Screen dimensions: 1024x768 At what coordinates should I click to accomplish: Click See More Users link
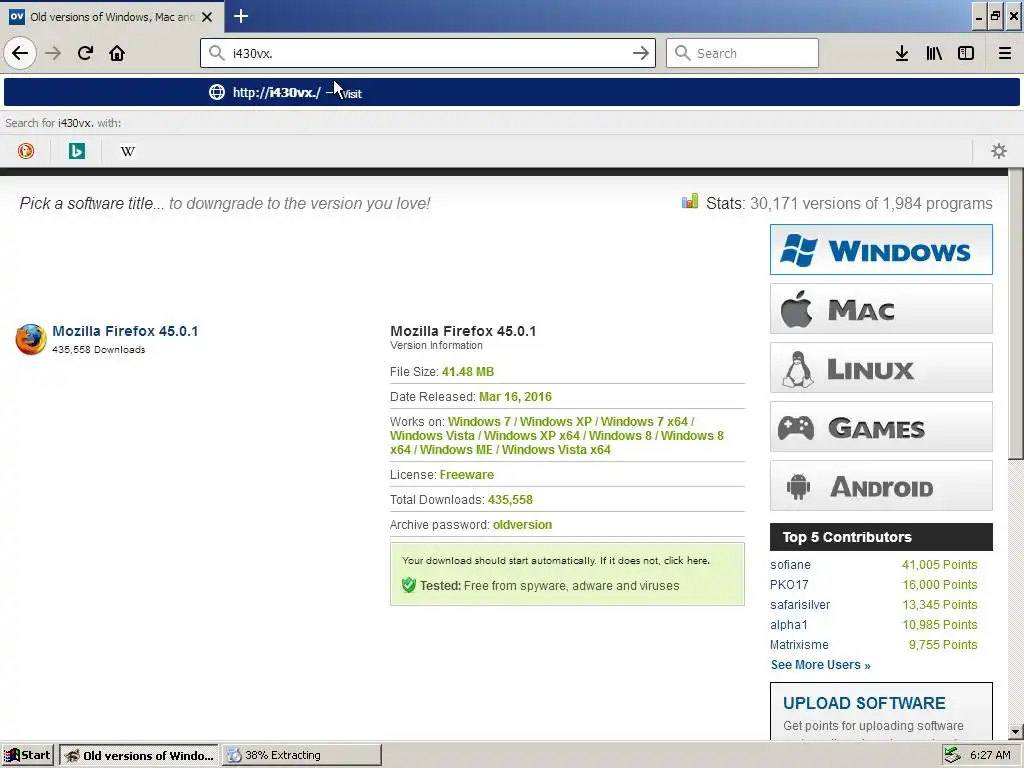820,665
